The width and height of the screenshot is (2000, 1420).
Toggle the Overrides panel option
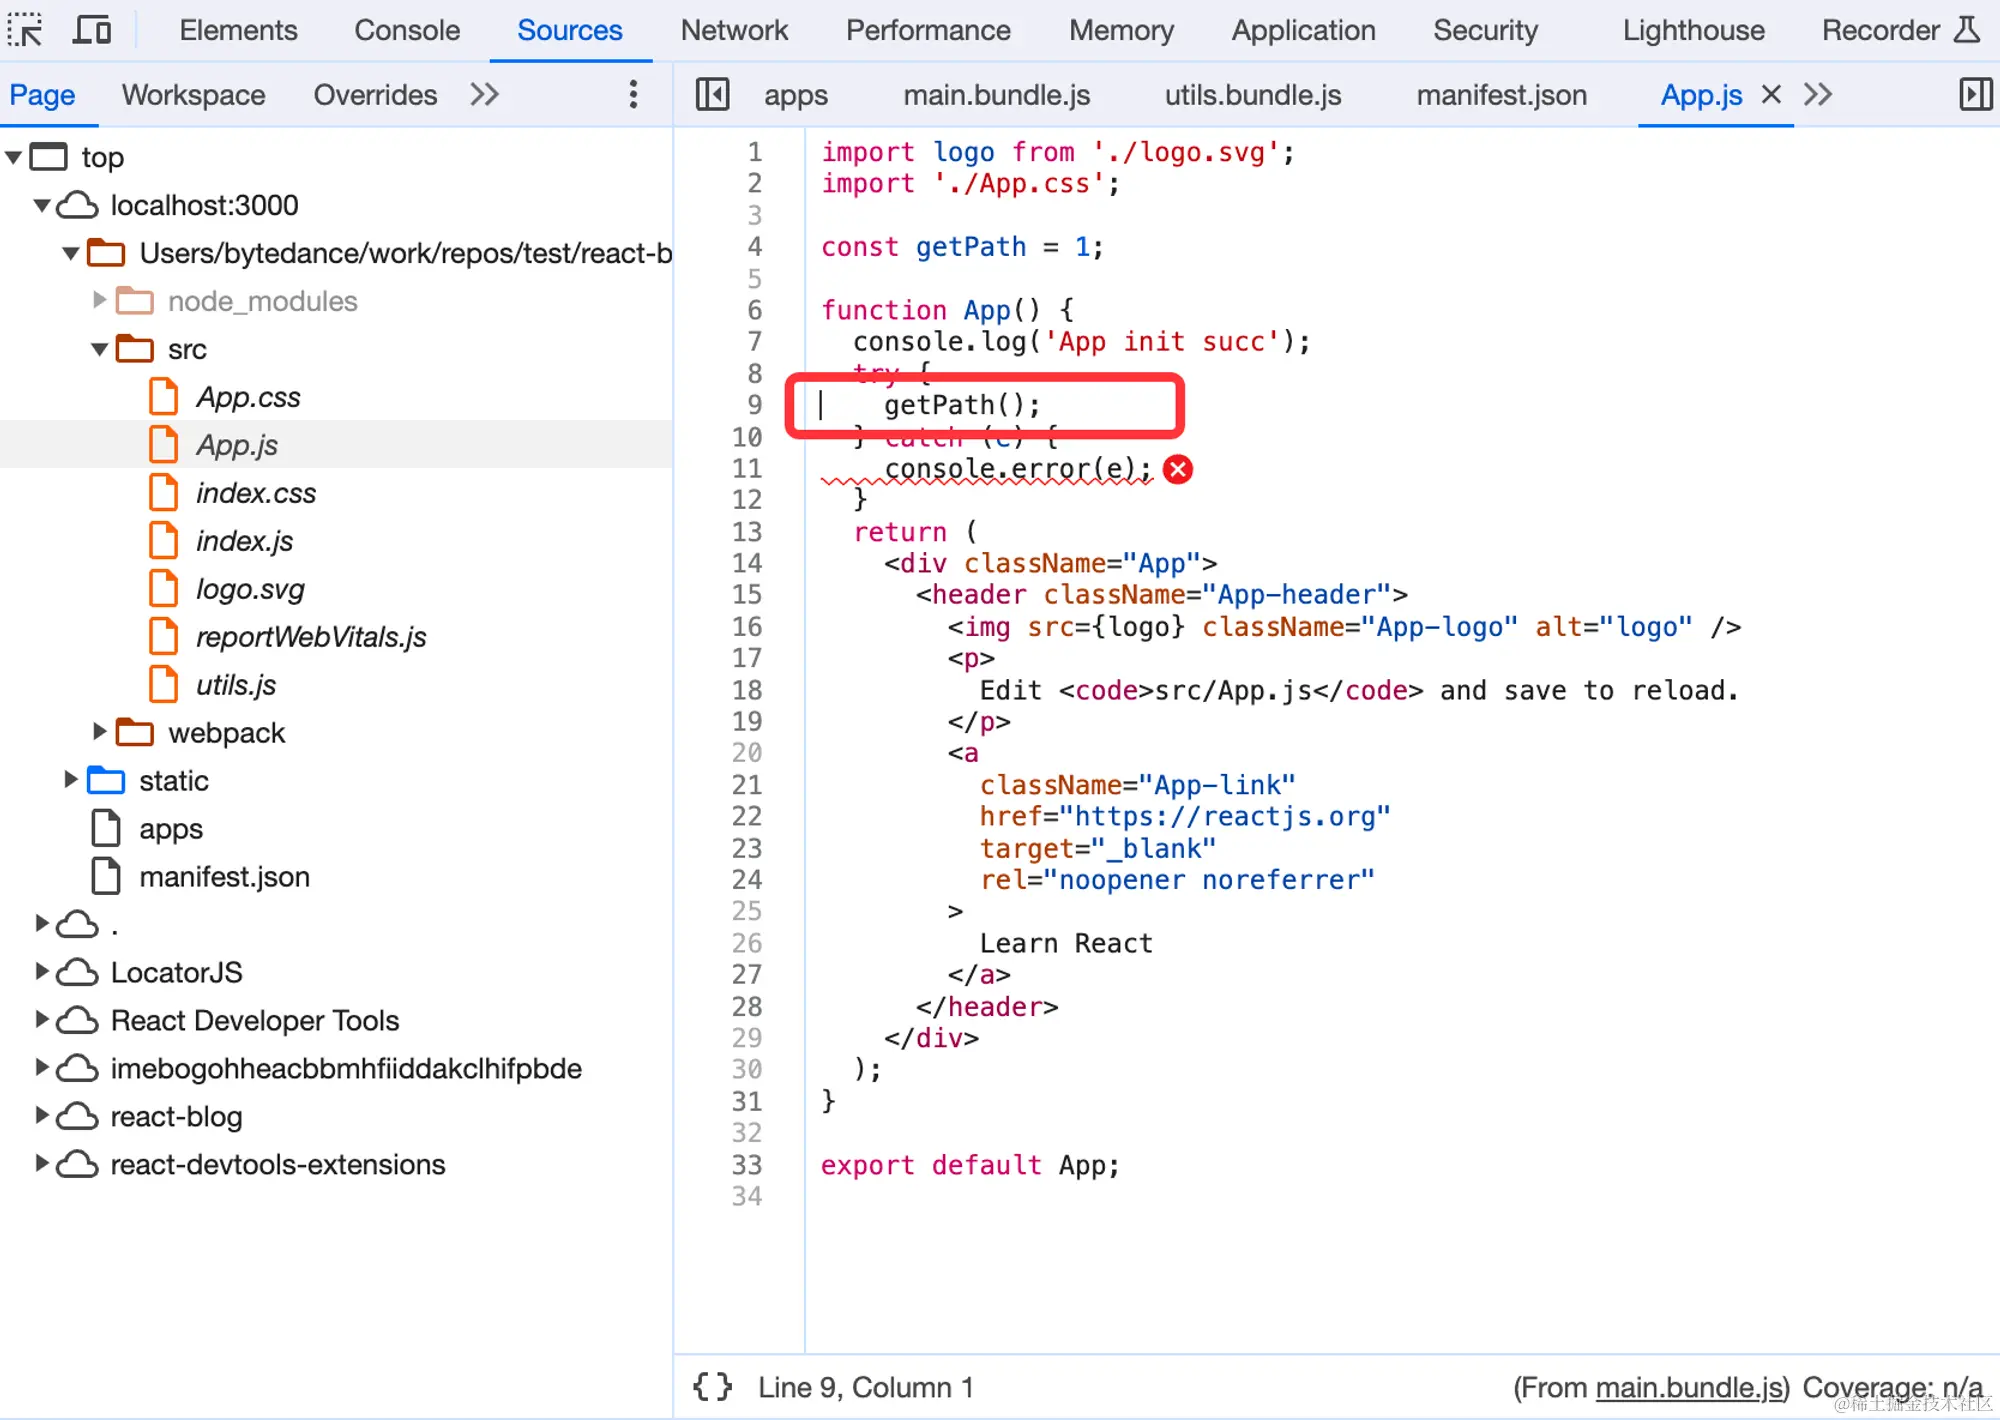pos(375,95)
